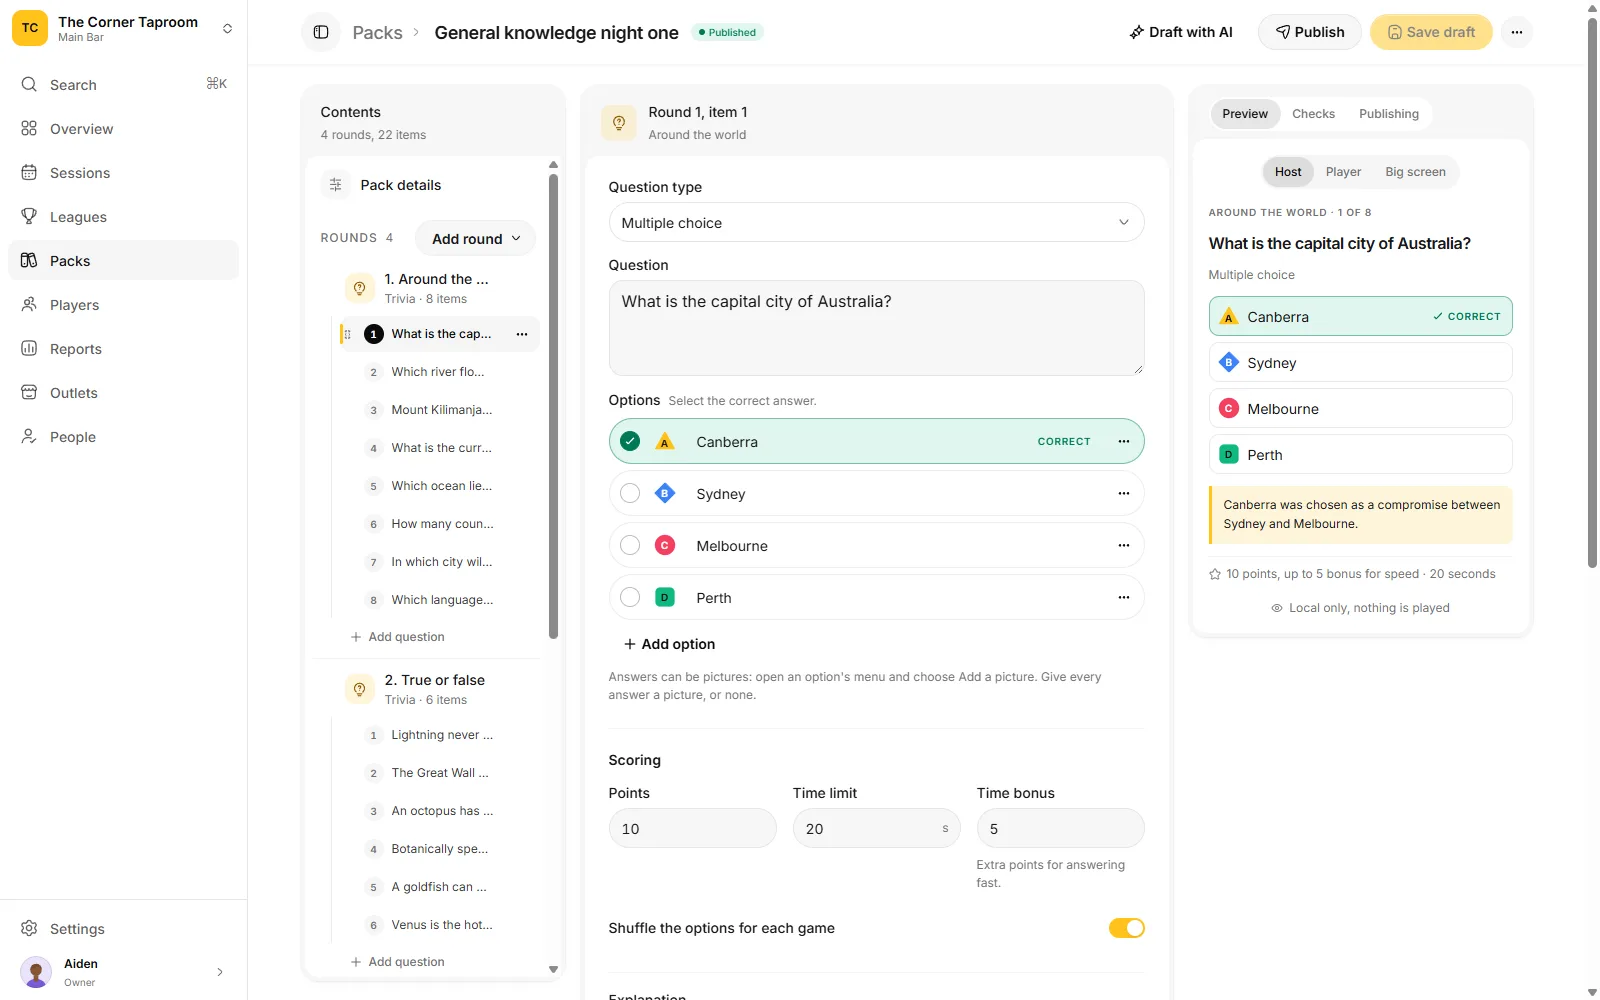Click Draft with AI
Viewport: 1600px width, 1000px height.
coord(1181,32)
